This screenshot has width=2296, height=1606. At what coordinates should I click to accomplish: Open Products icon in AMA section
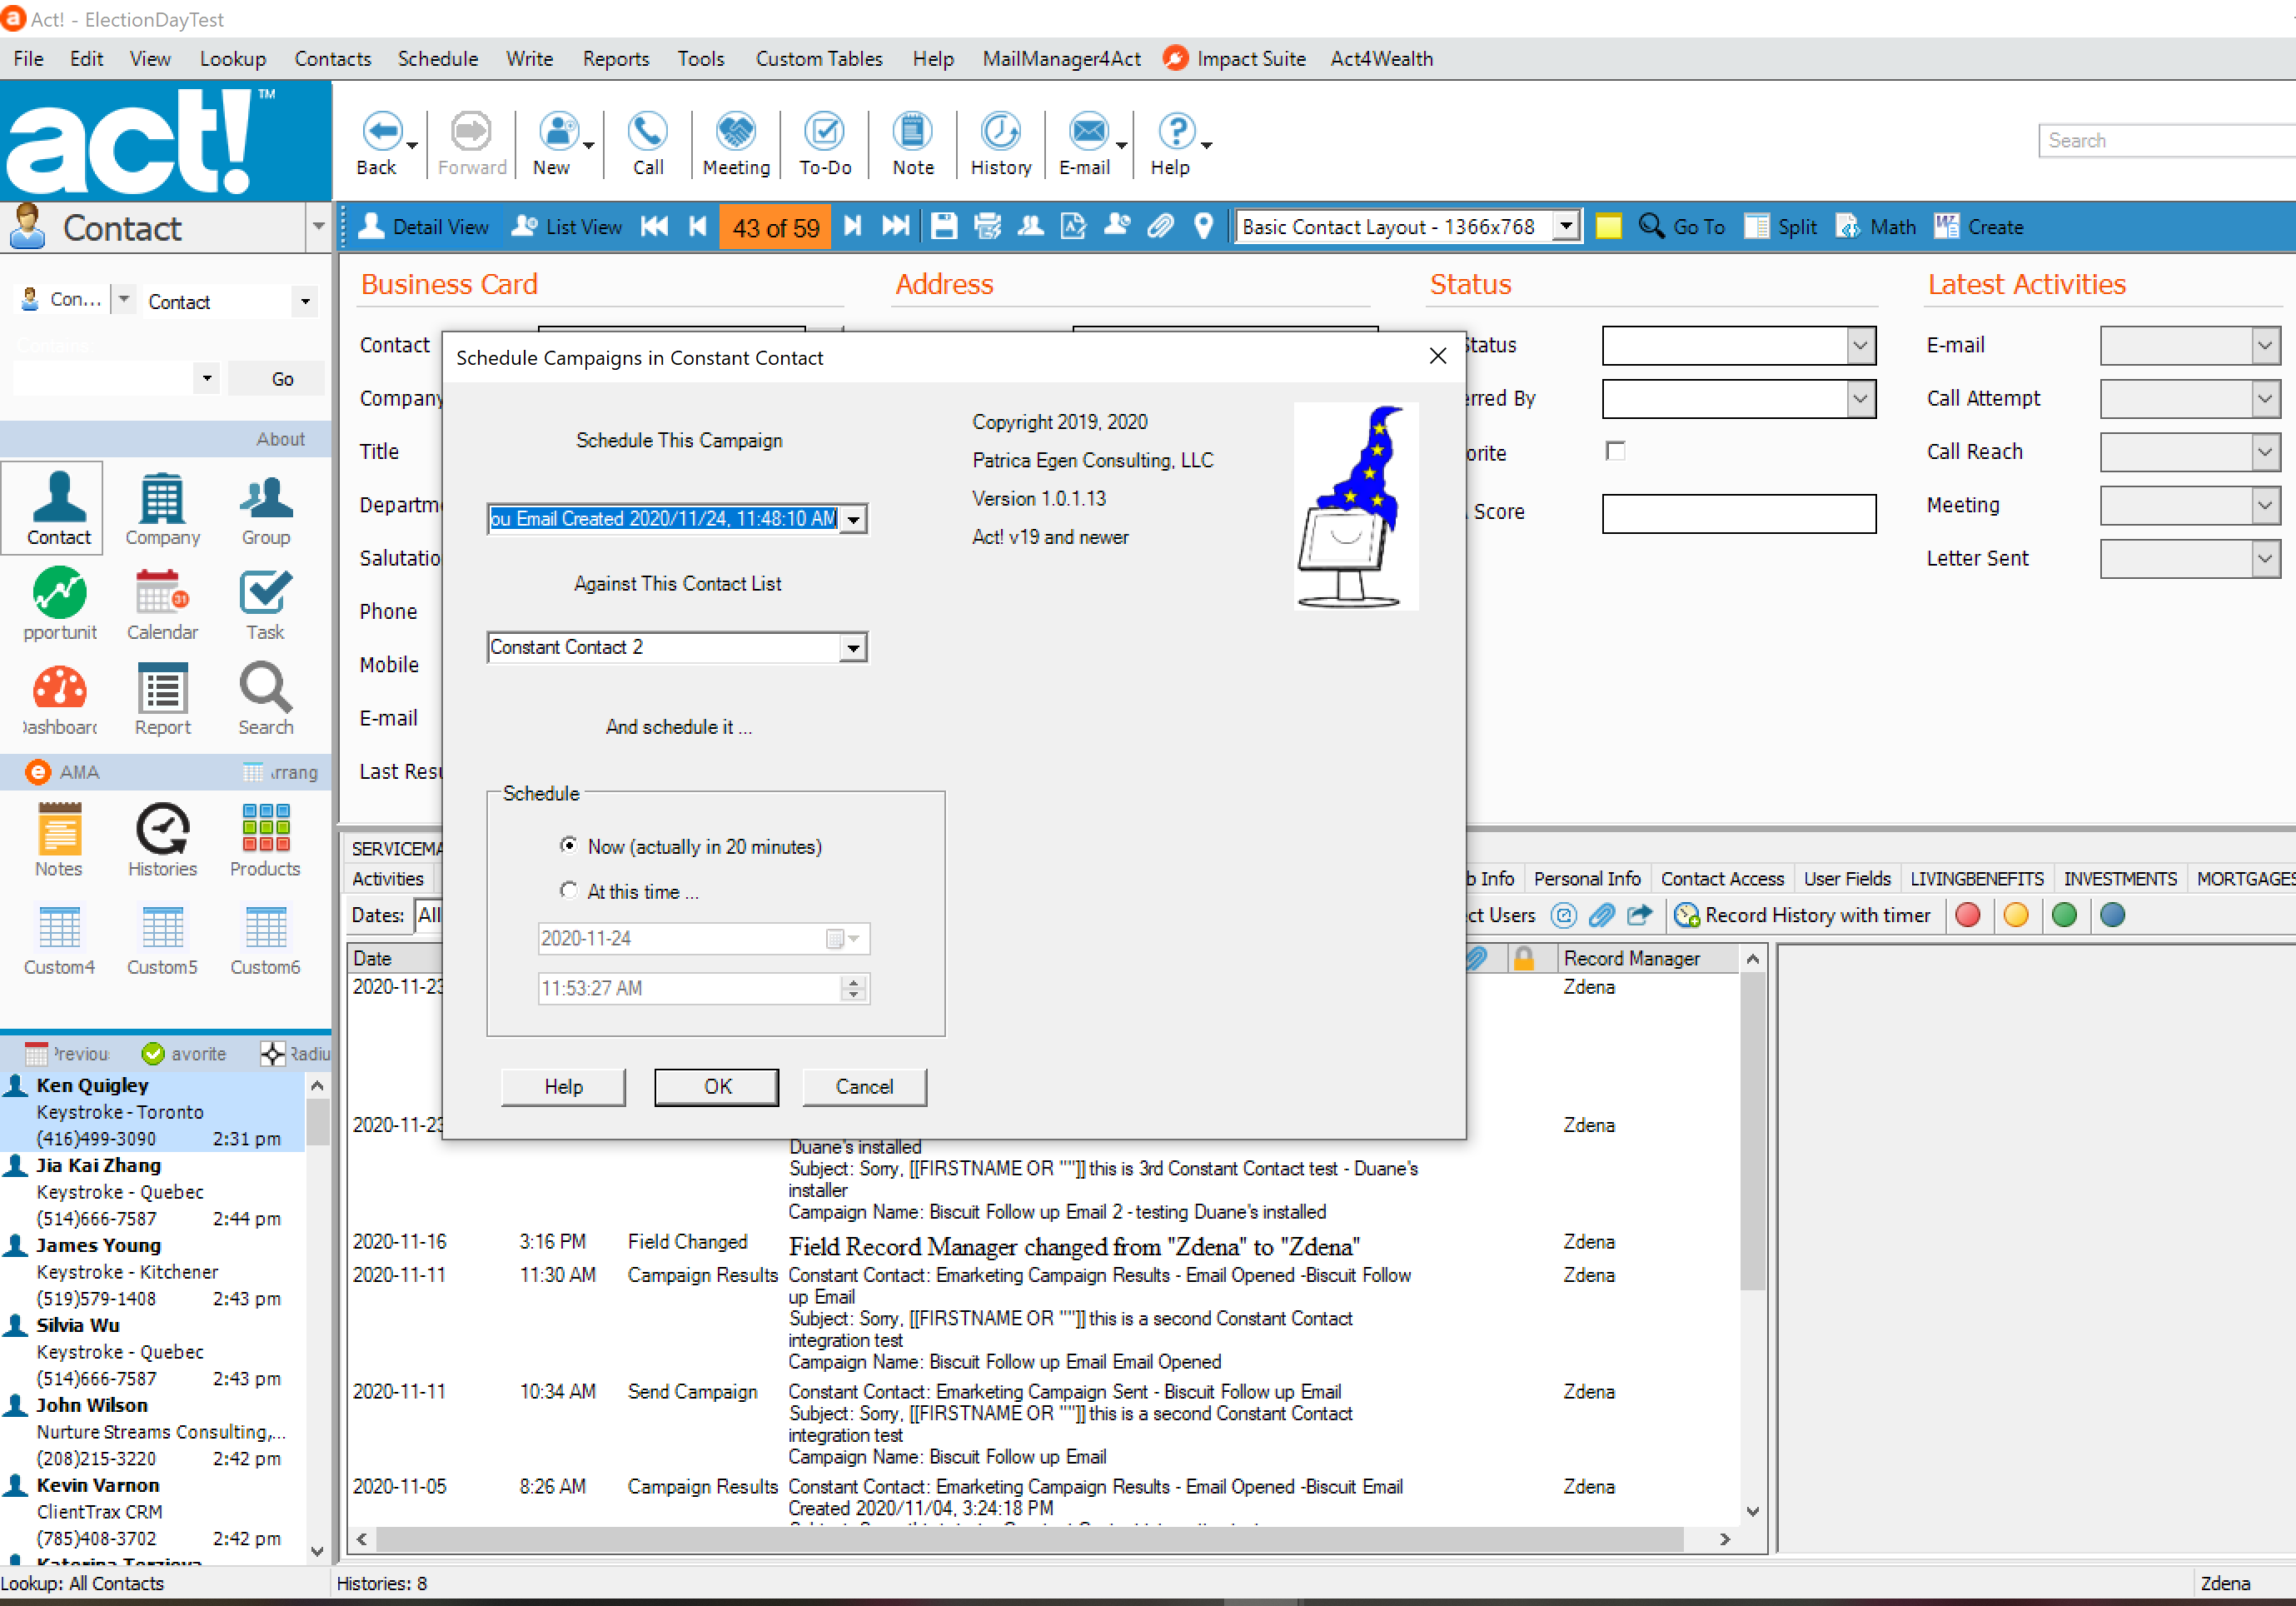point(265,840)
